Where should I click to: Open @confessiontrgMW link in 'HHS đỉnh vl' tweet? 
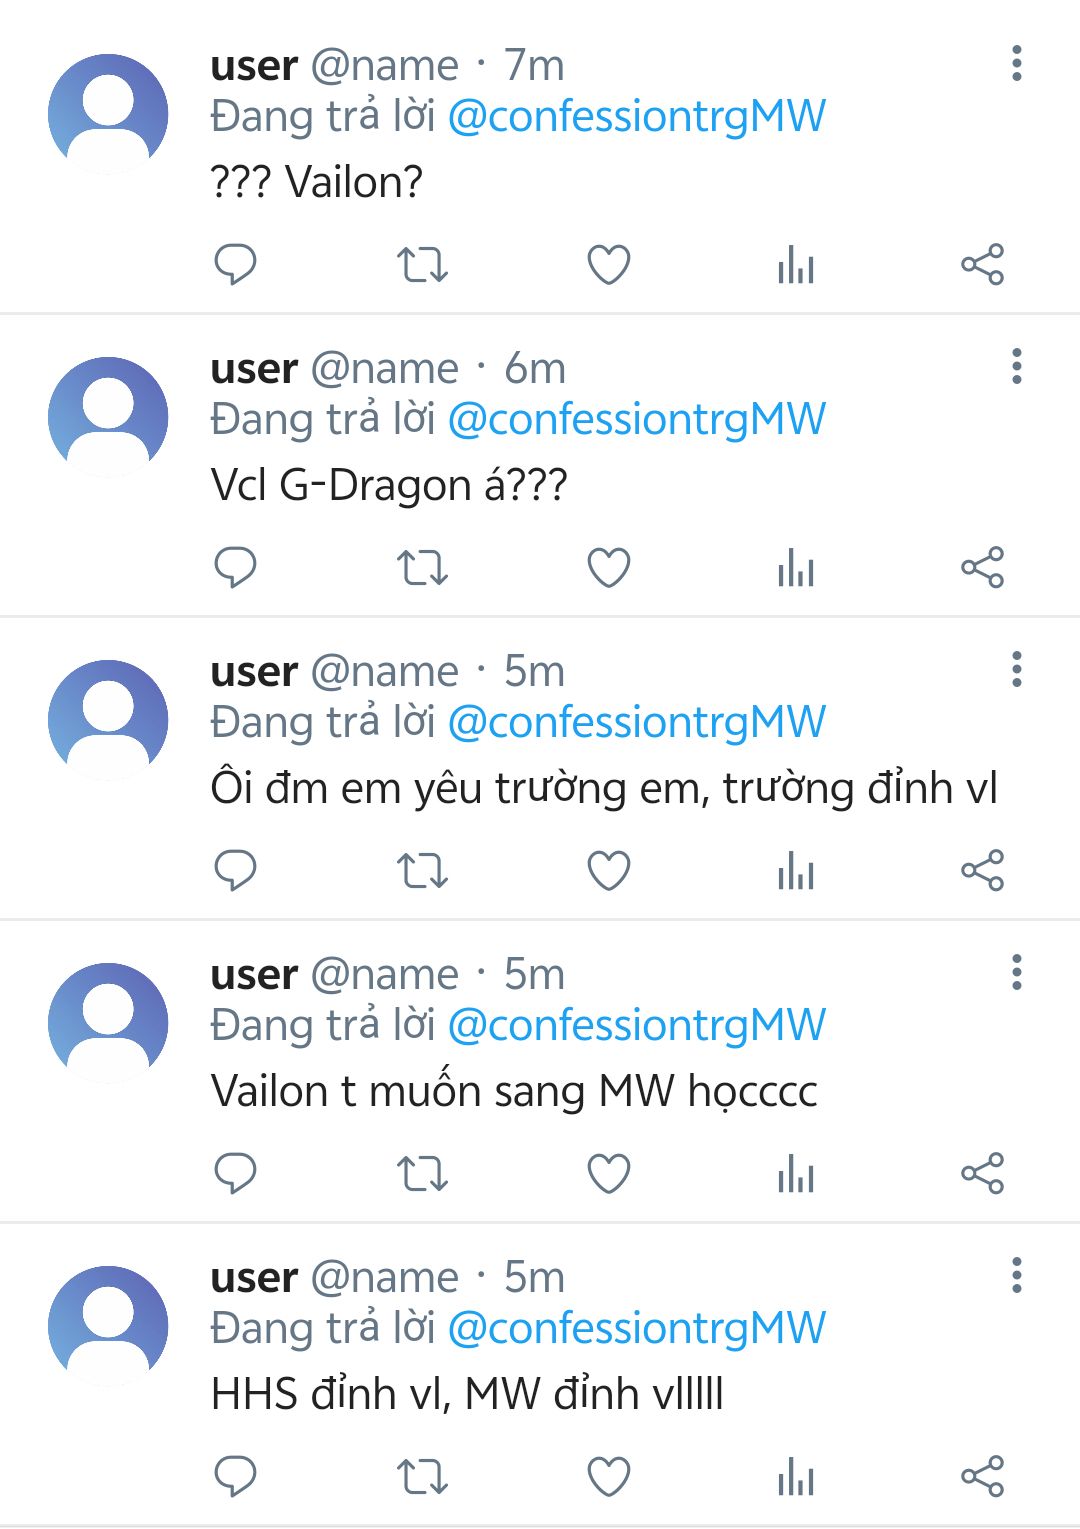pos(637,1329)
